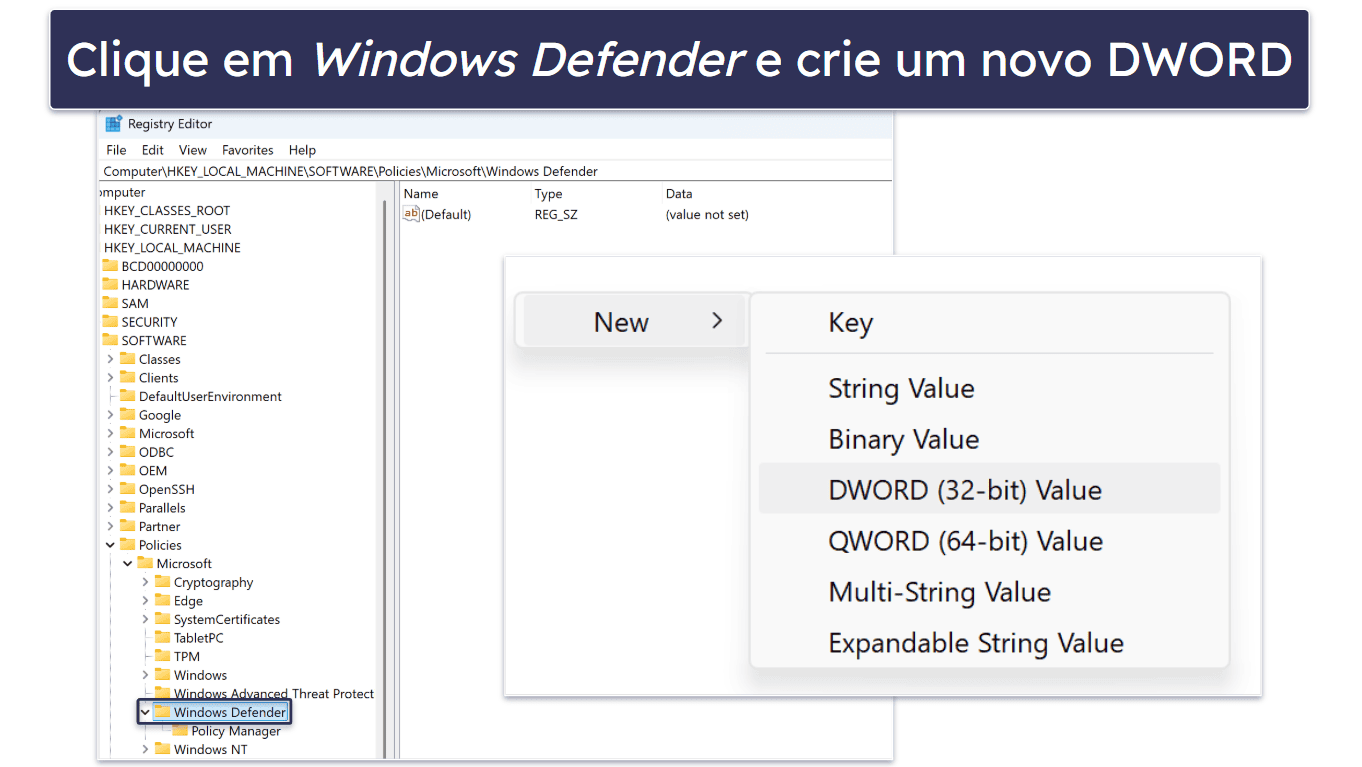The image size is (1362, 767).
Task: Select the HKEY_CLASSES_ROOT key
Action: [167, 211]
